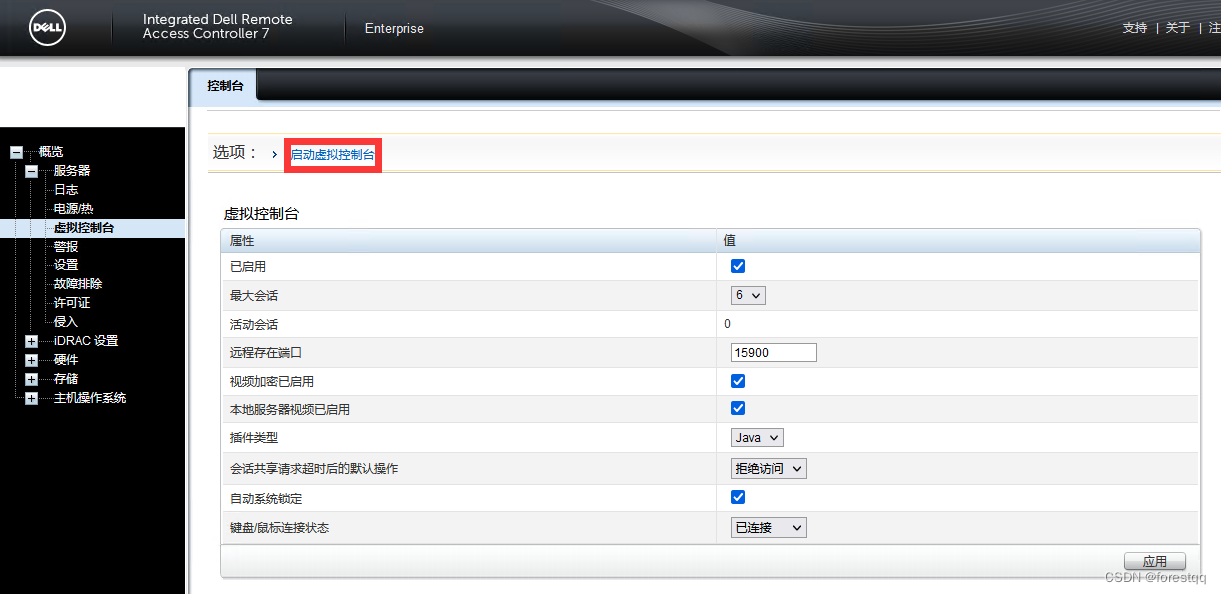Open the 支持 link in header
The image size is (1221, 594).
click(1135, 28)
